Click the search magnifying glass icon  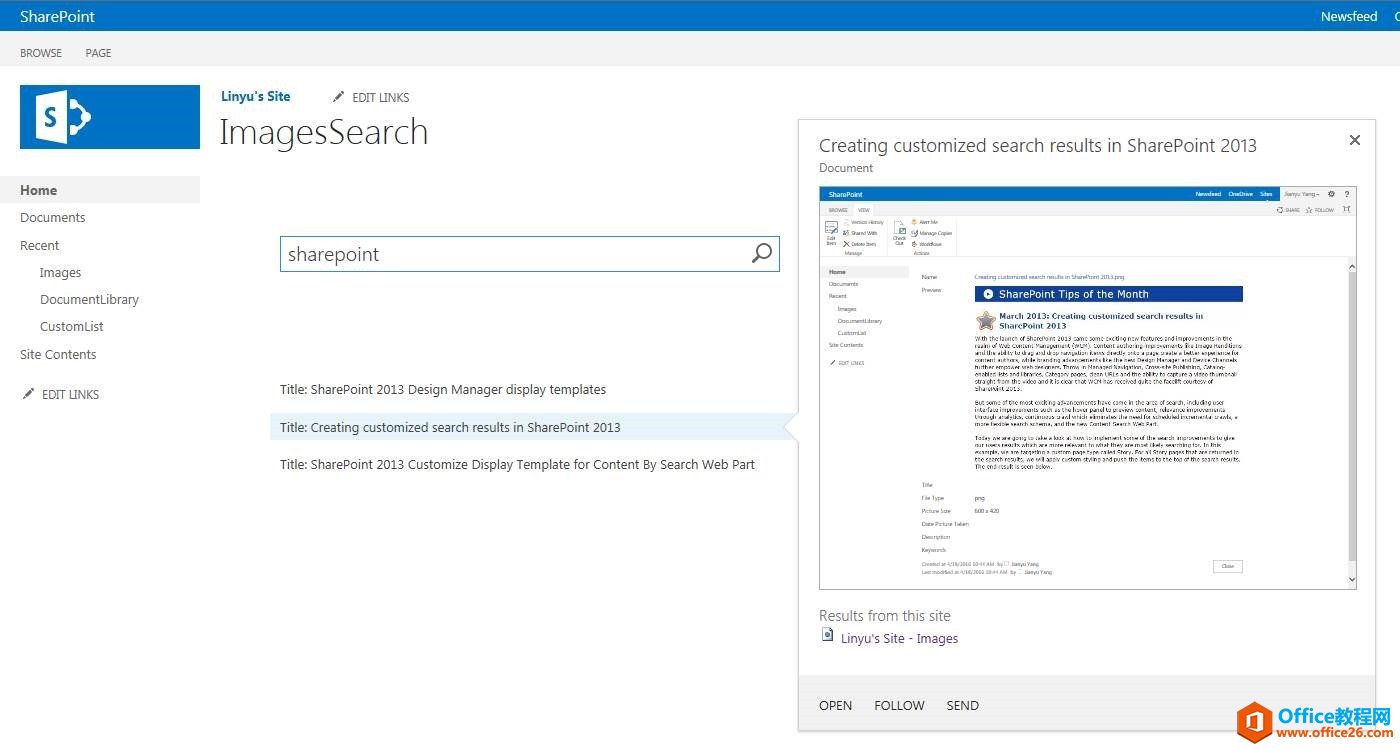(x=761, y=254)
